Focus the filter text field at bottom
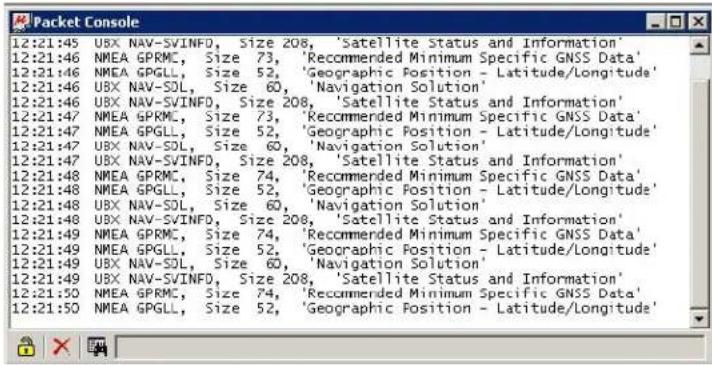The width and height of the screenshot is (712, 365). coord(410,347)
